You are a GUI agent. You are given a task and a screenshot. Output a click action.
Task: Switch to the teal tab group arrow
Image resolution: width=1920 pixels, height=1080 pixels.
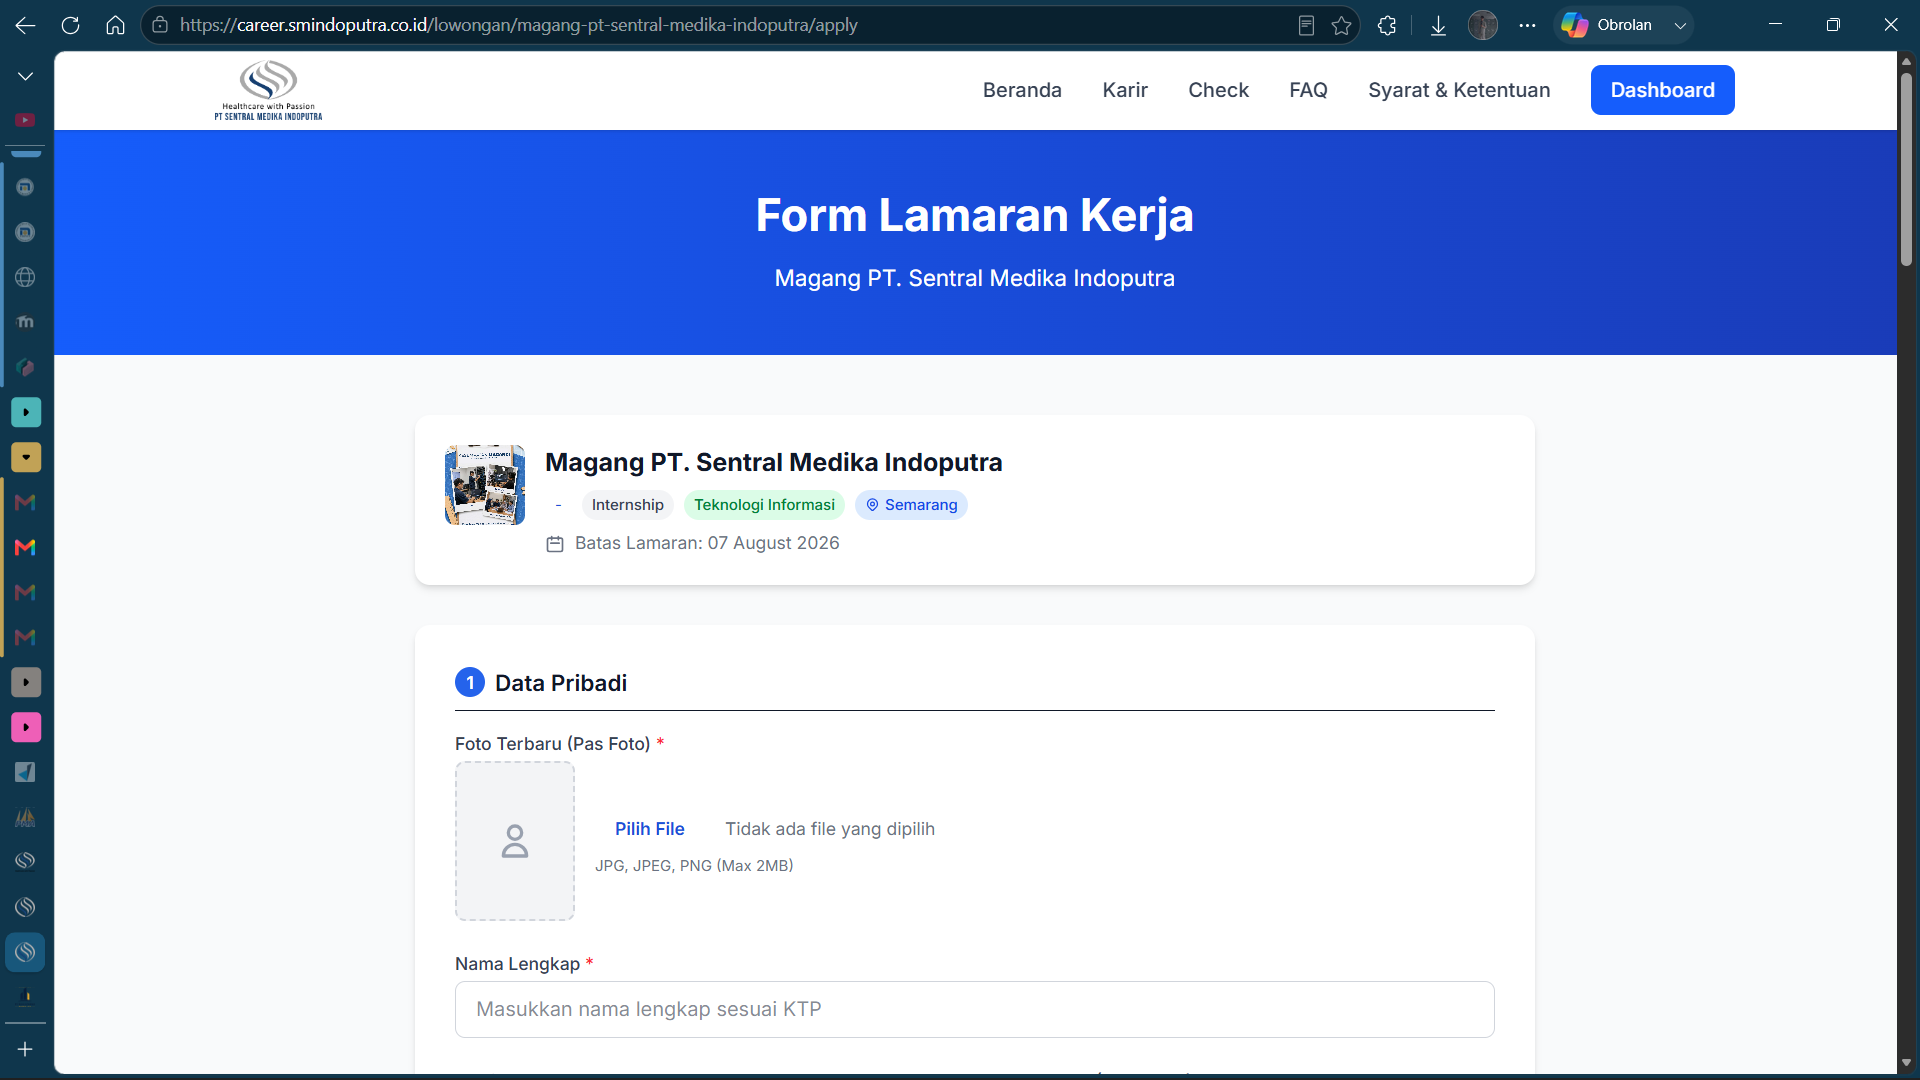tap(26, 412)
